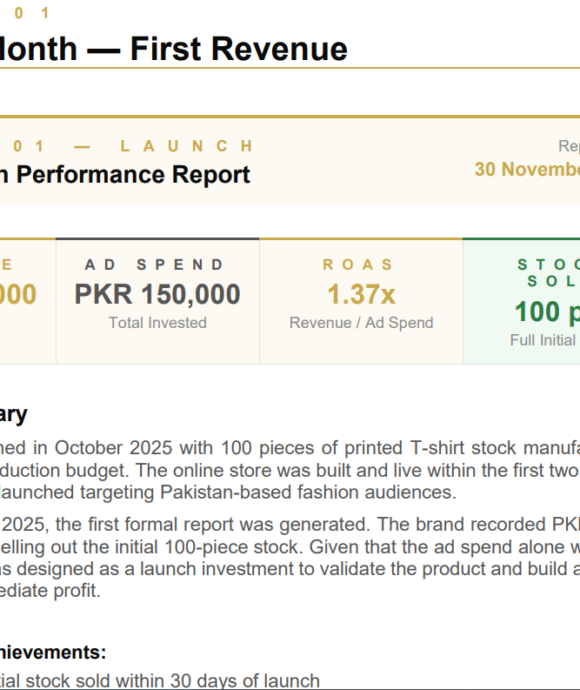Viewport: 580px width, 690px height.
Task: Click the 'AD SPEND' card label
Action: click(154, 264)
